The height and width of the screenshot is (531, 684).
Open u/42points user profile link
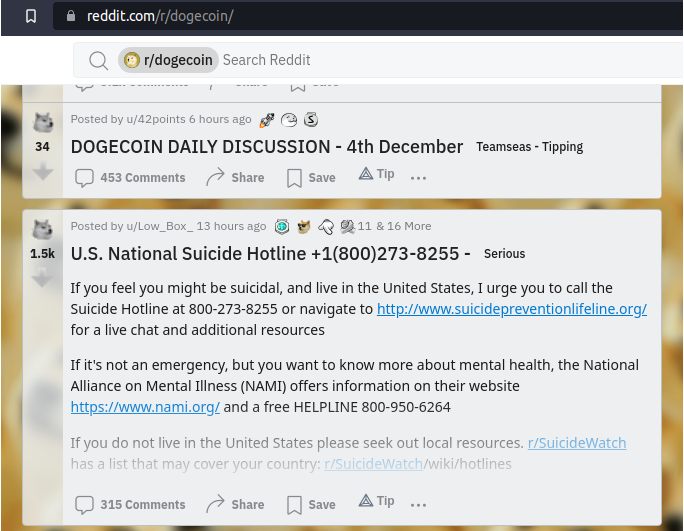(156, 119)
